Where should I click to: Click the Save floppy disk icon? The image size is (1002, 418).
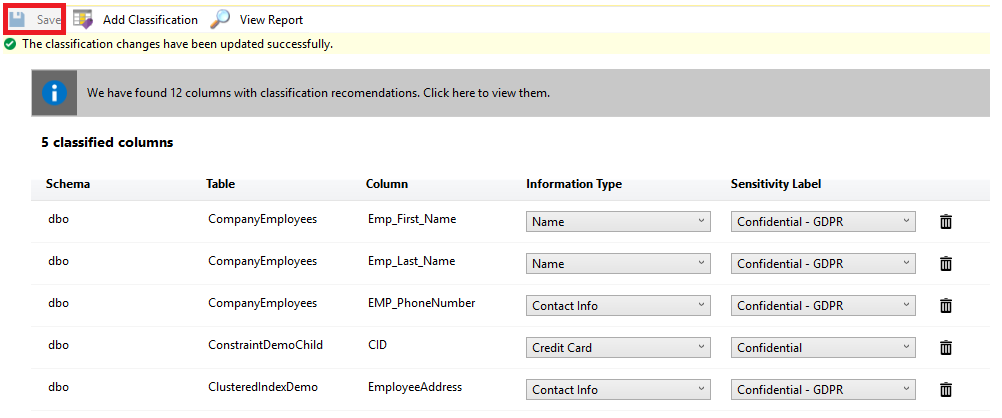(x=17, y=19)
